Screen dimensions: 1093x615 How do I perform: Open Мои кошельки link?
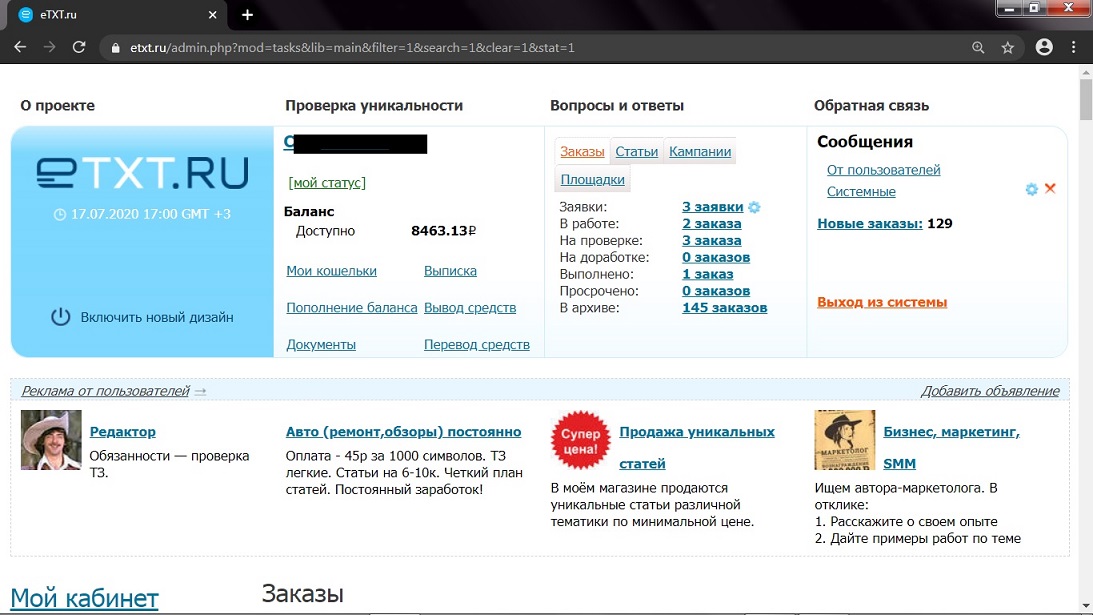pos(331,271)
